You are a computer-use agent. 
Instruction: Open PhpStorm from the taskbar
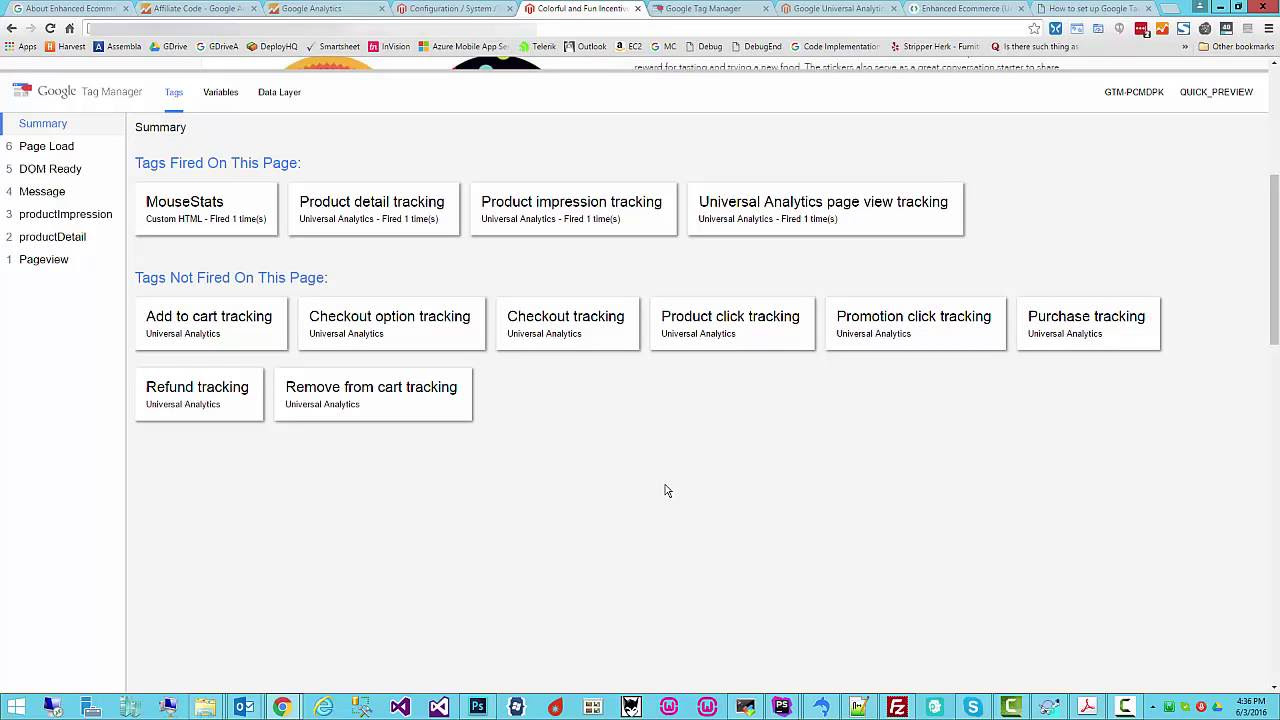tap(782, 707)
